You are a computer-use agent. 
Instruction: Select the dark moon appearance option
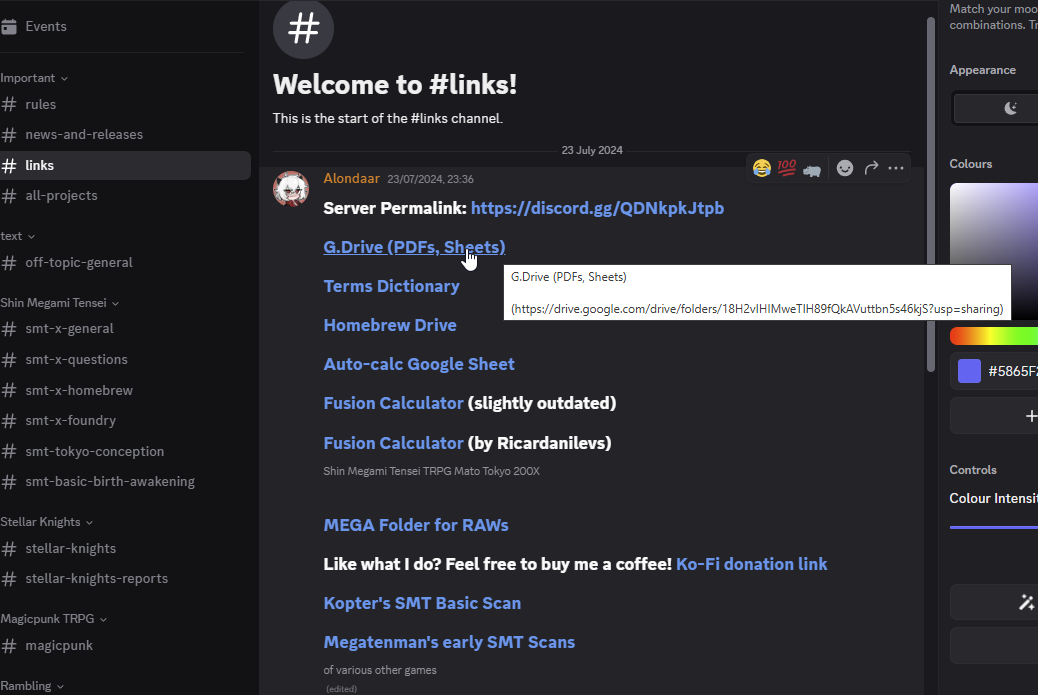click(995, 108)
